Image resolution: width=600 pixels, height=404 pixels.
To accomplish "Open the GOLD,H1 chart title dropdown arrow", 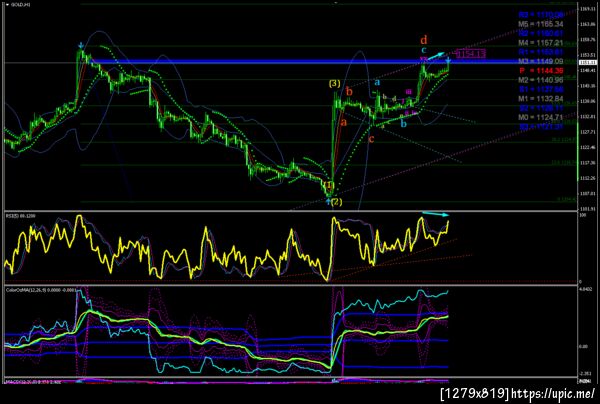I will pos(8,5).
